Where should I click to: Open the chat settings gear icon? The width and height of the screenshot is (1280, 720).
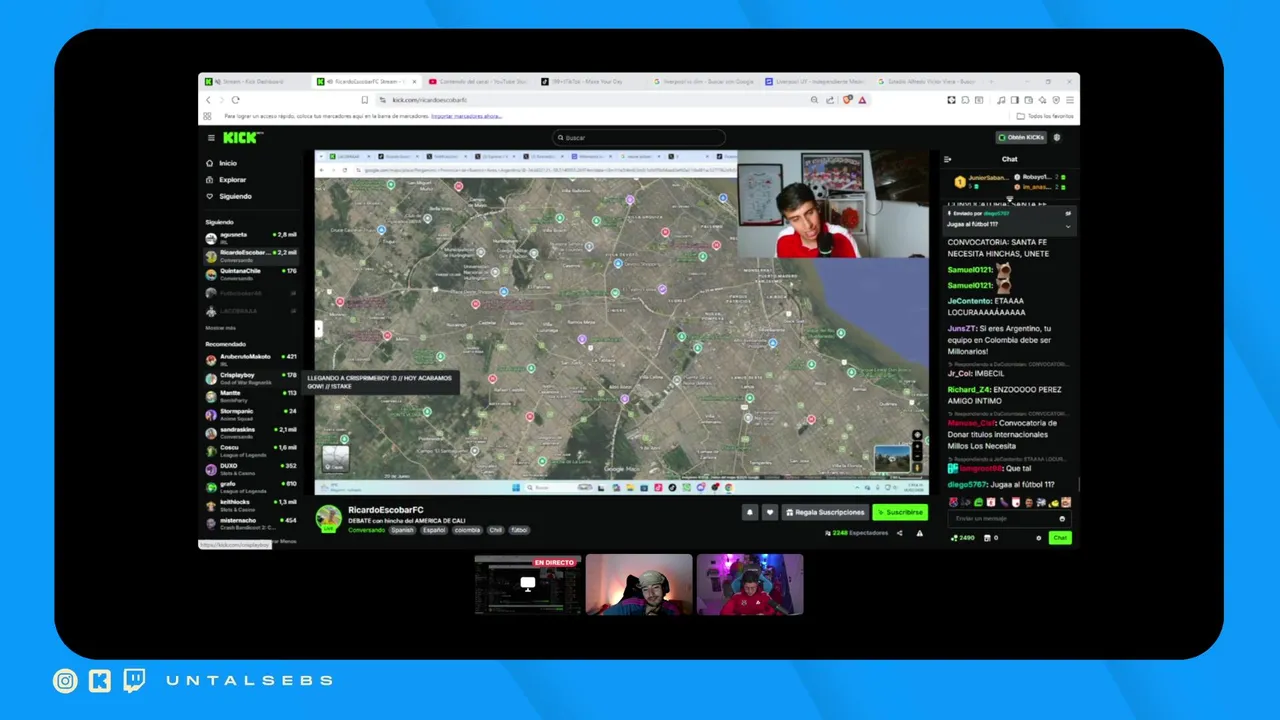pyautogui.click(x=1038, y=538)
